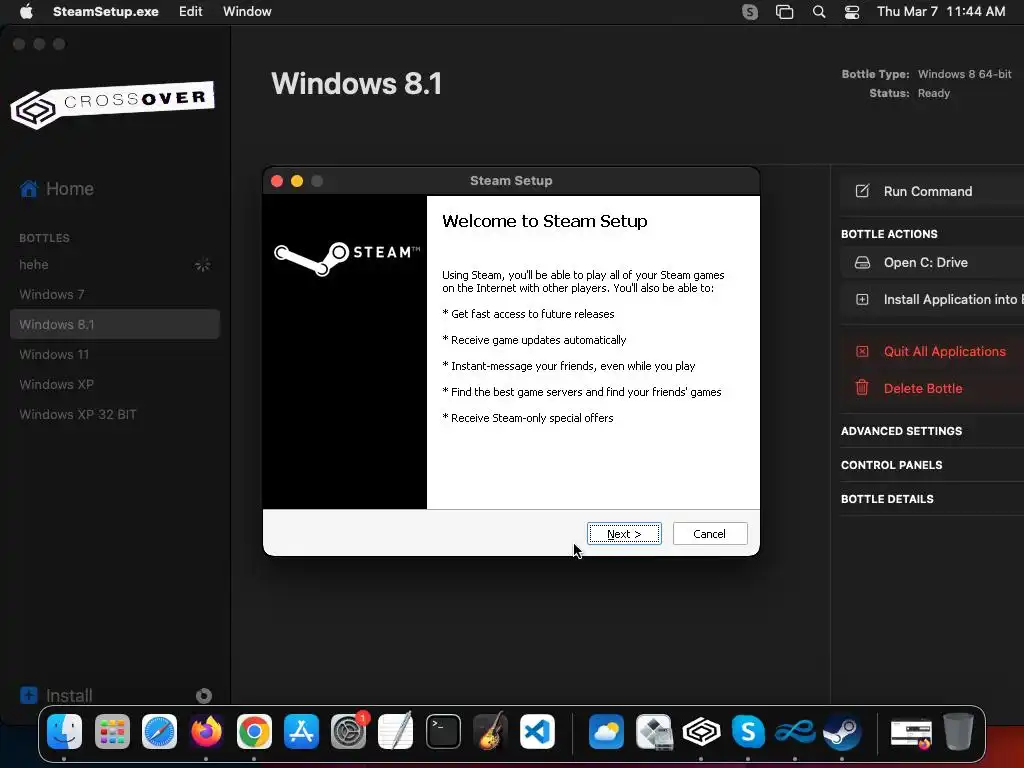Screen dimensions: 1024x768
Task: Click the progress indicator beside Install
Action: click(x=204, y=696)
